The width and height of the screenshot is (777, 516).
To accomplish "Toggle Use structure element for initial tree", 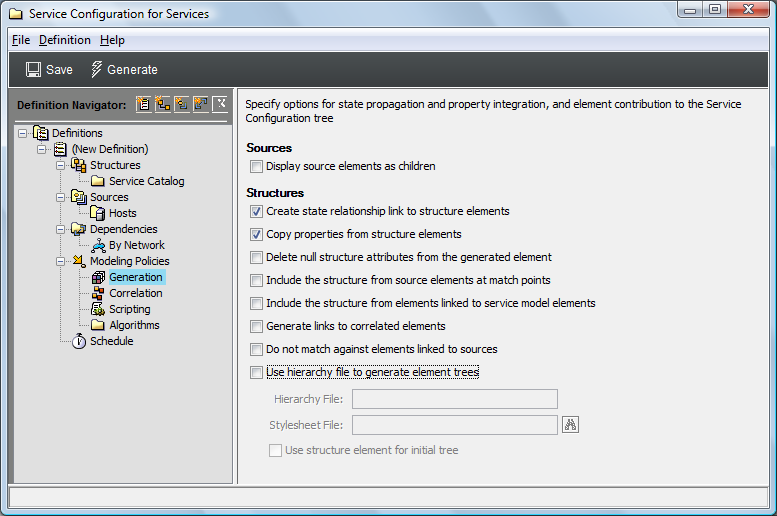I will point(275,450).
